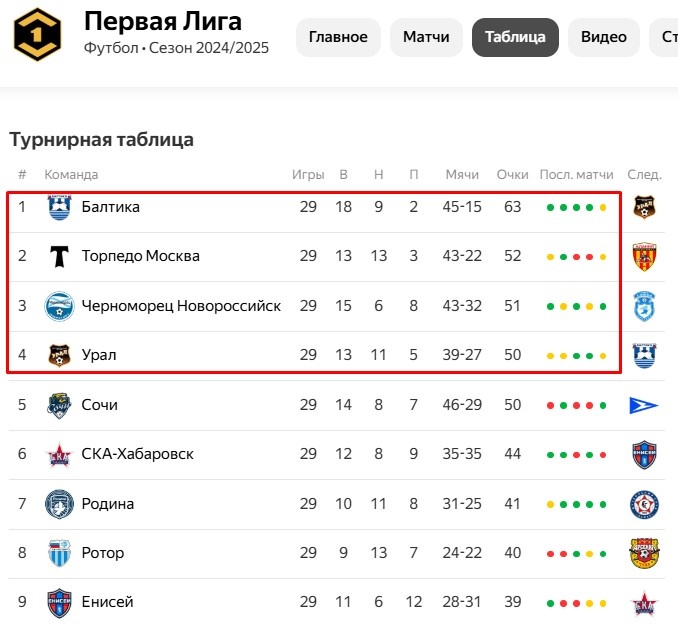Click the Торпедо Москва team crest
This screenshot has height=625, width=678.
[59, 256]
